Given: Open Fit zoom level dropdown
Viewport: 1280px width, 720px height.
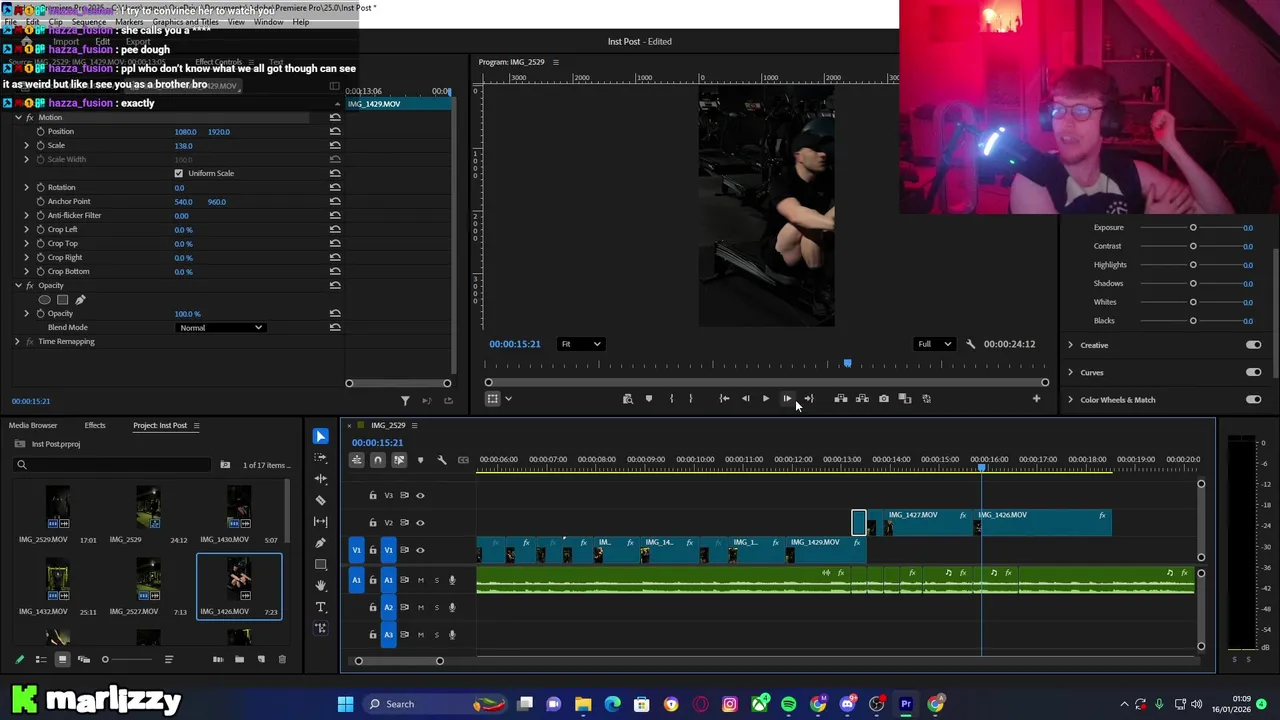Looking at the screenshot, I should 580,344.
